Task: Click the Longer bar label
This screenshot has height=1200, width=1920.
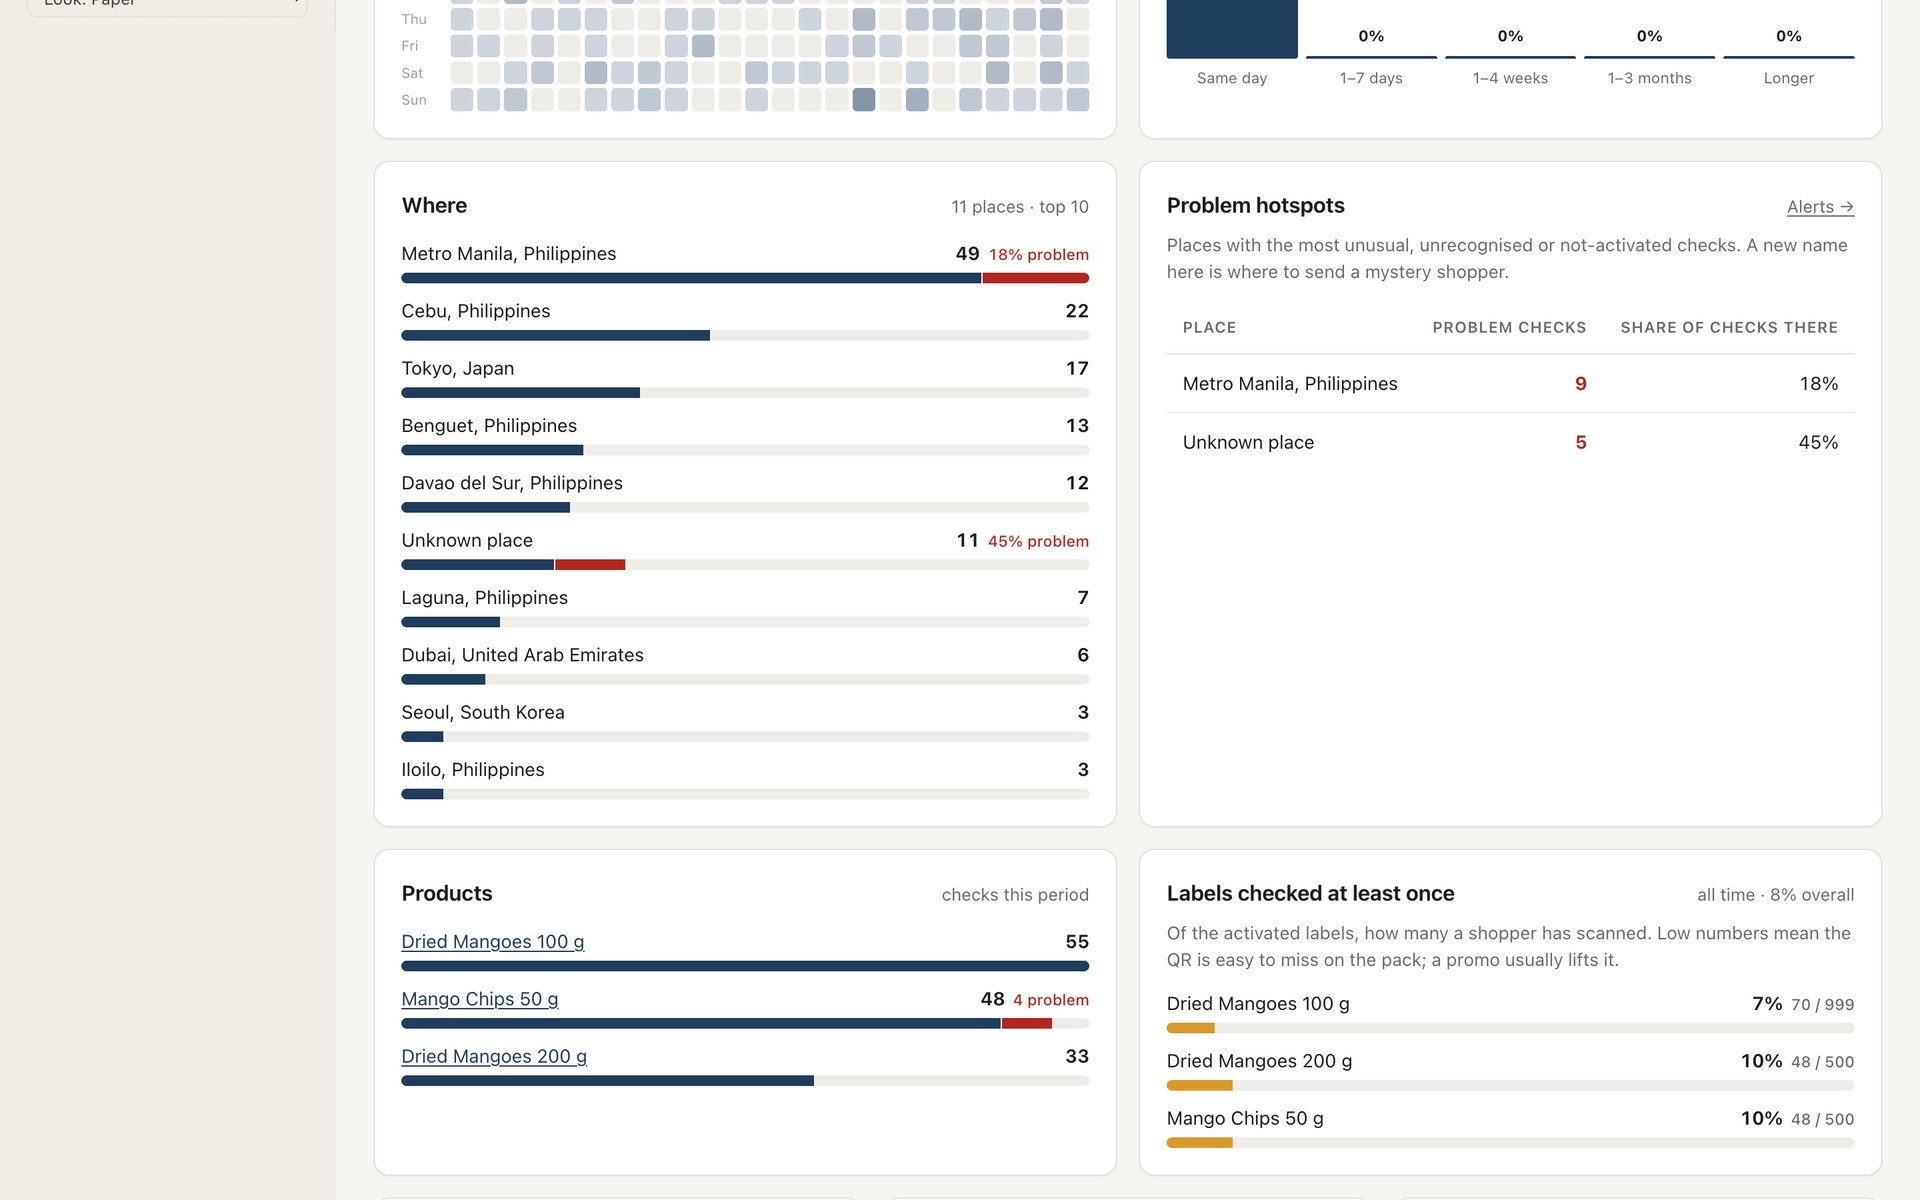Action: tap(1788, 78)
